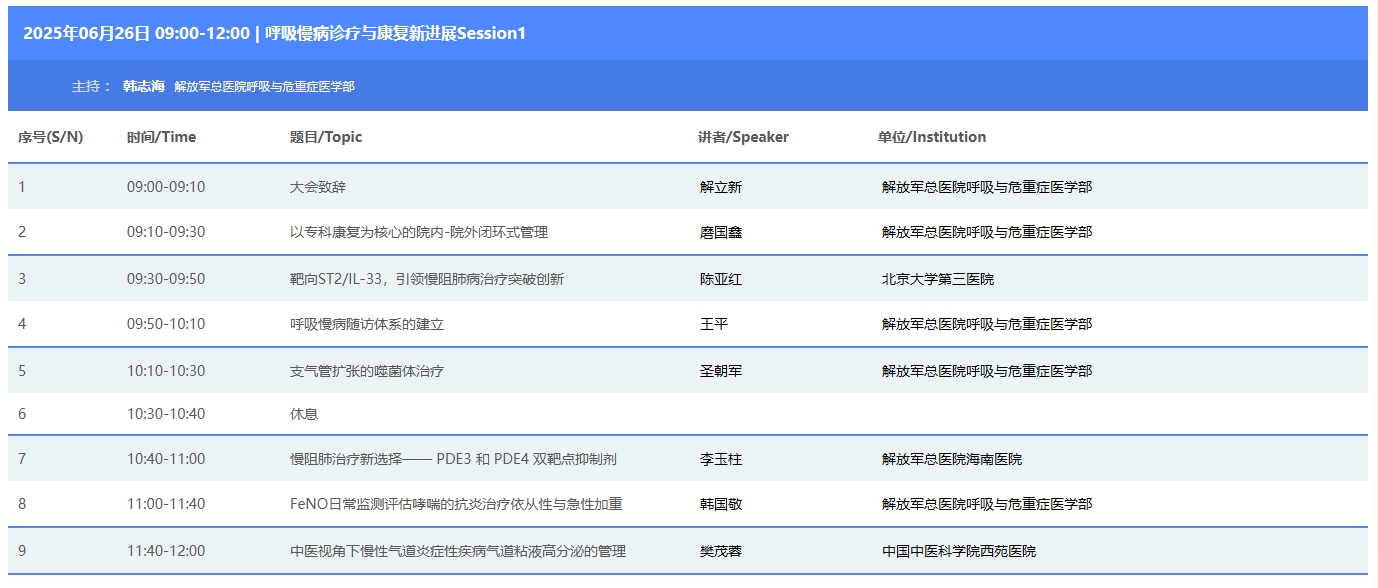
Task: Click moderator affiliation 解放军总医院呼吸与危重症医学部 in header
Action: click(x=264, y=87)
